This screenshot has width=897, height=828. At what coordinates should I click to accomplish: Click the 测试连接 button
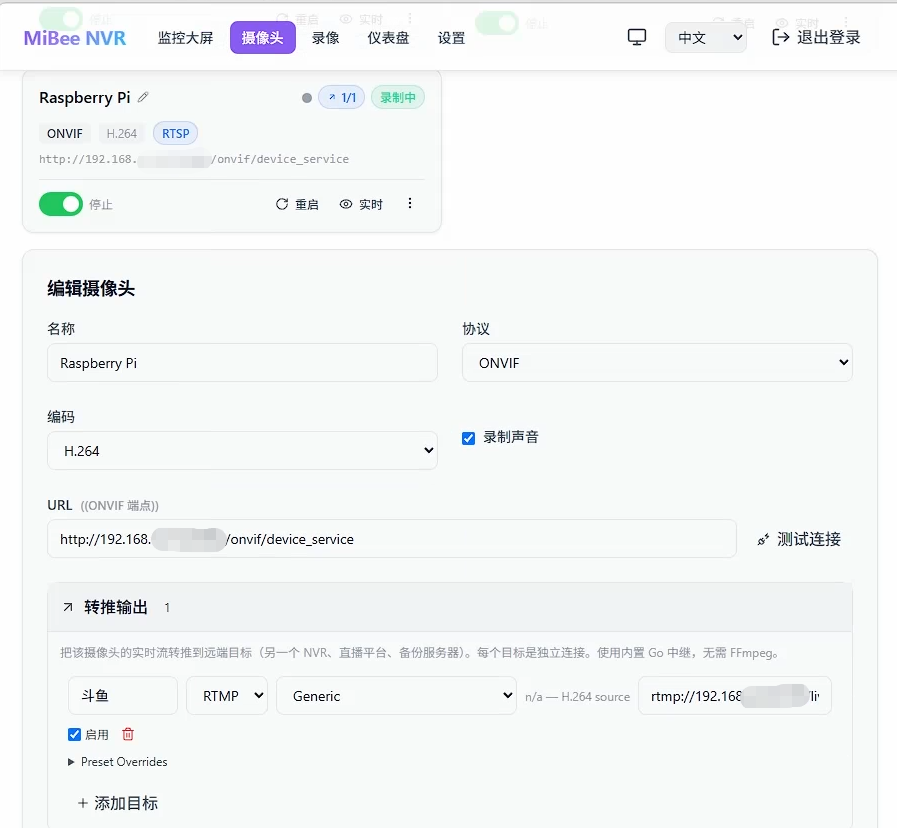click(x=800, y=539)
